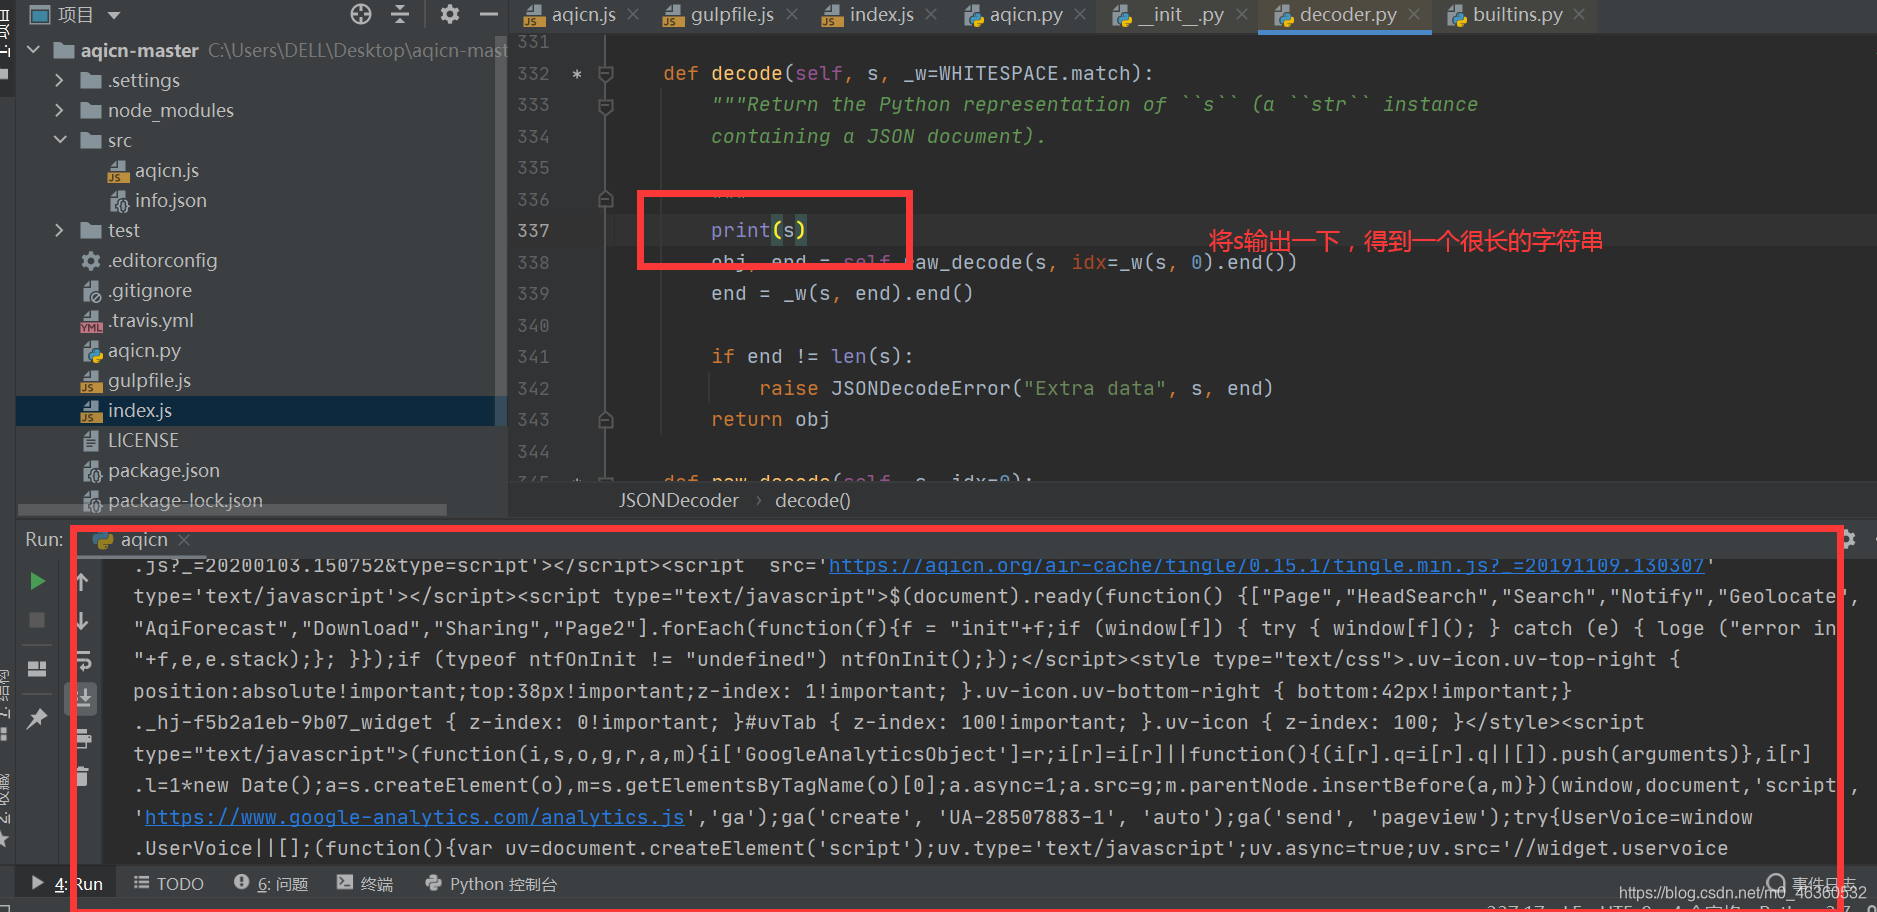Open the aqicn.org tingle.min.js link
The width and height of the screenshot is (1877, 912).
1266,565
